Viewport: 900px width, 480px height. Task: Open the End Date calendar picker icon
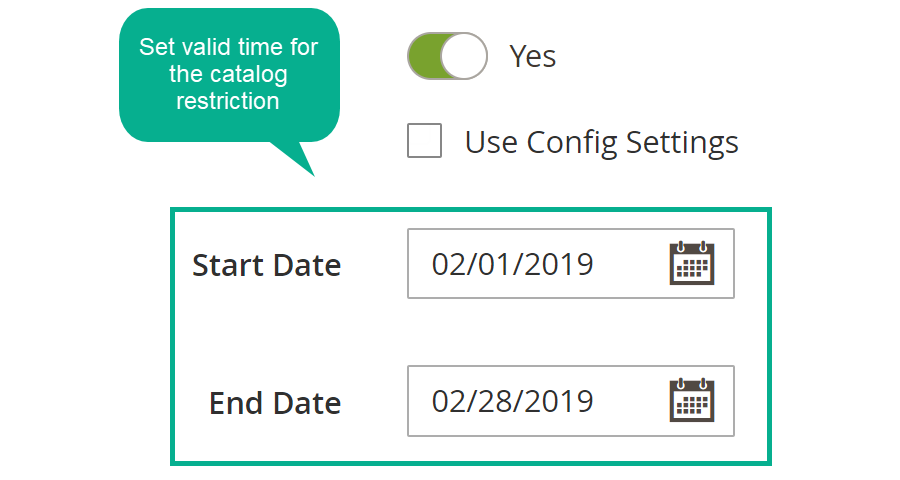point(692,401)
